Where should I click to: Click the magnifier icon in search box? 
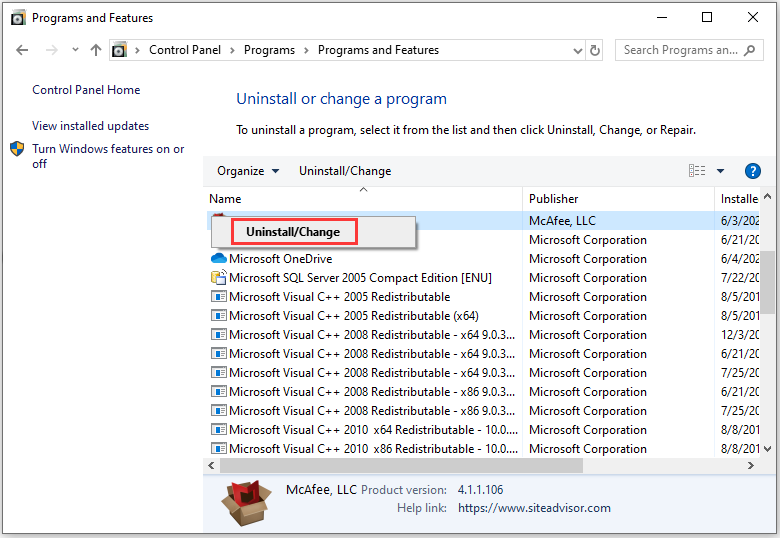pyautogui.click(x=749, y=50)
